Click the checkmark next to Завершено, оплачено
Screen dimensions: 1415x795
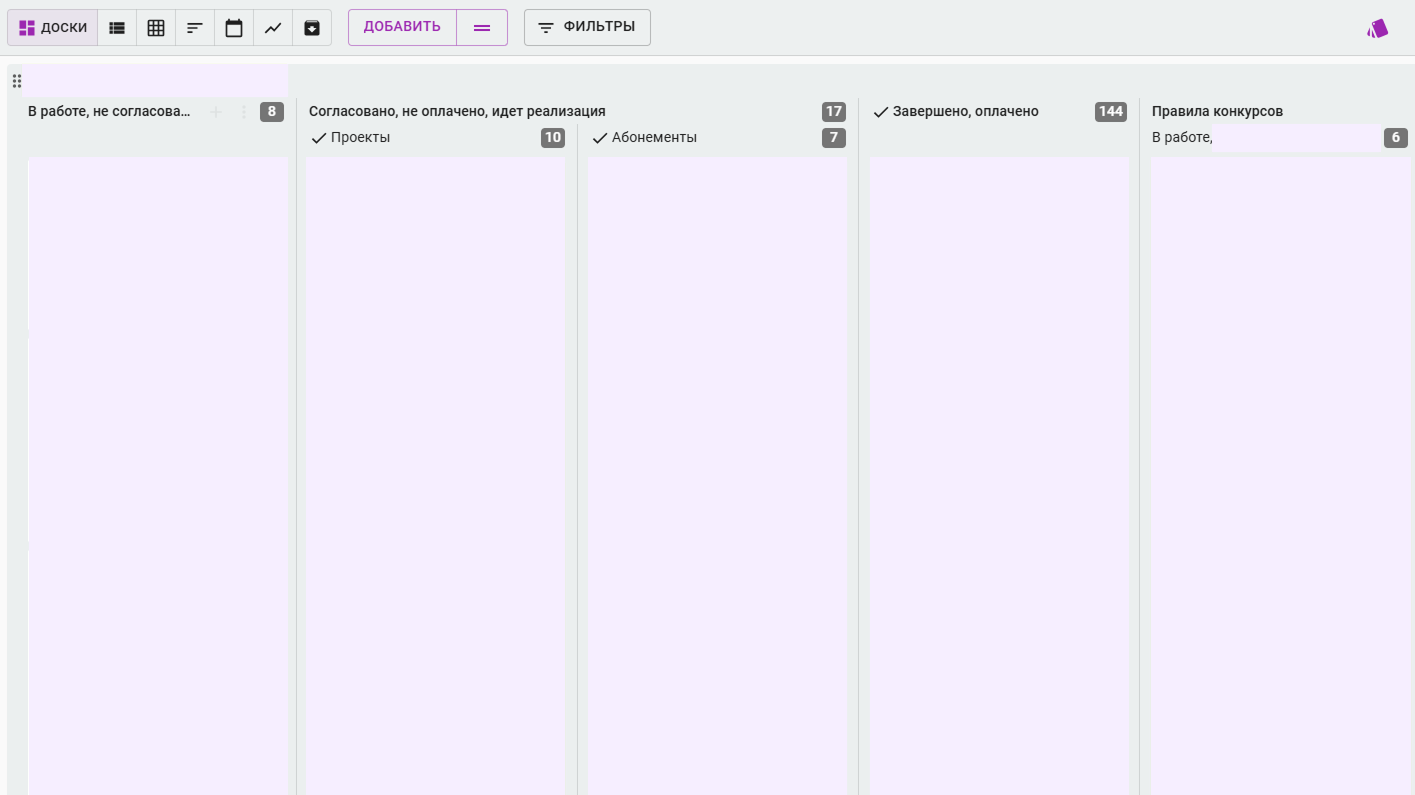[881, 112]
